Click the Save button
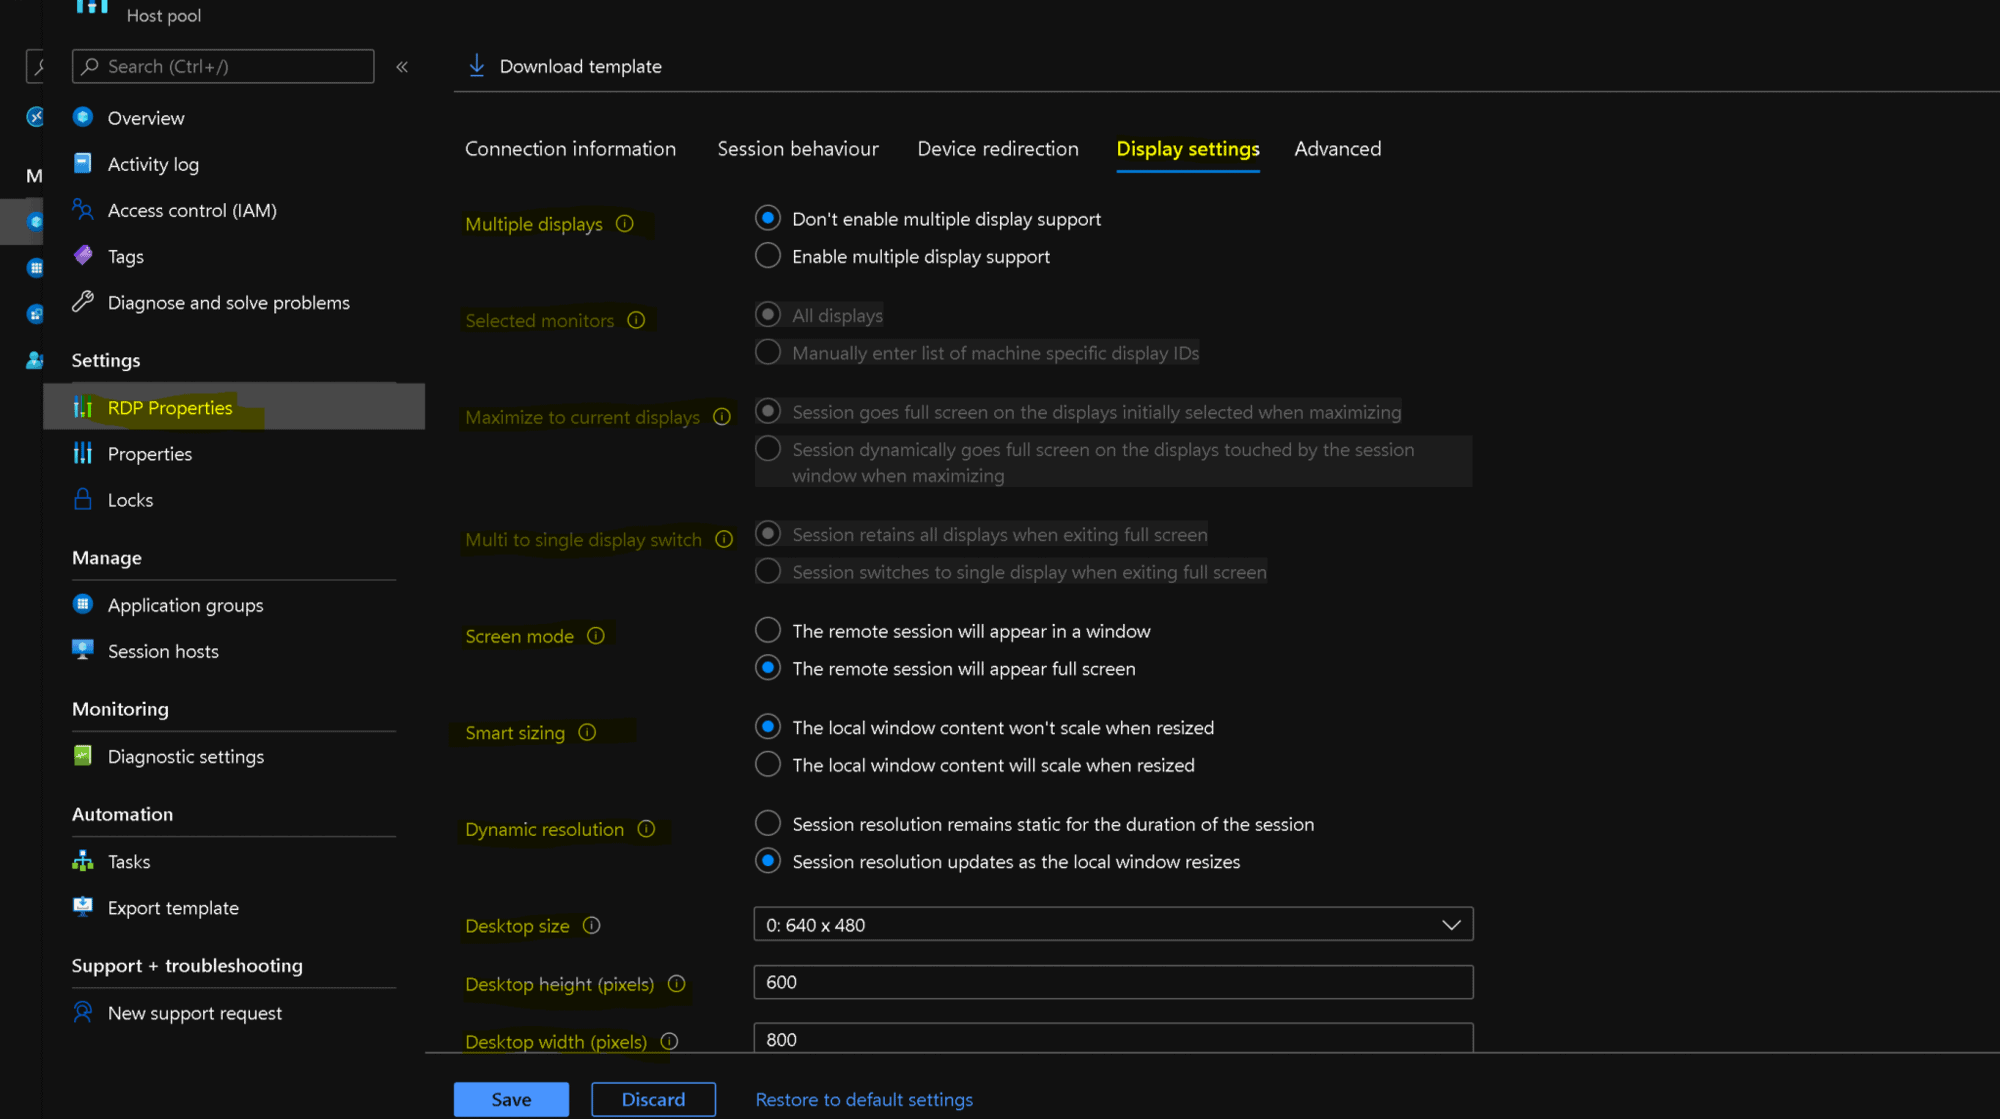Image resolution: width=2000 pixels, height=1119 pixels. coord(511,1099)
